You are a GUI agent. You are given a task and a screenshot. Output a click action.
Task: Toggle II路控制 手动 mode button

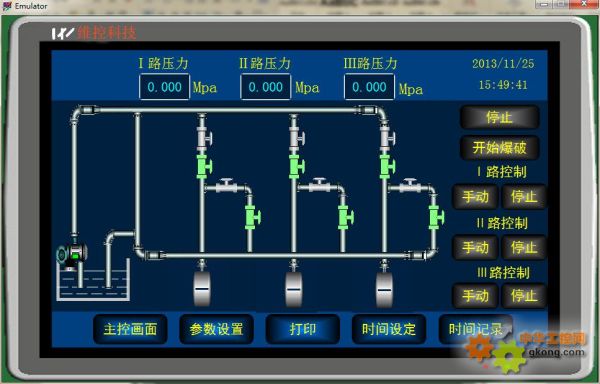[x=475, y=247]
